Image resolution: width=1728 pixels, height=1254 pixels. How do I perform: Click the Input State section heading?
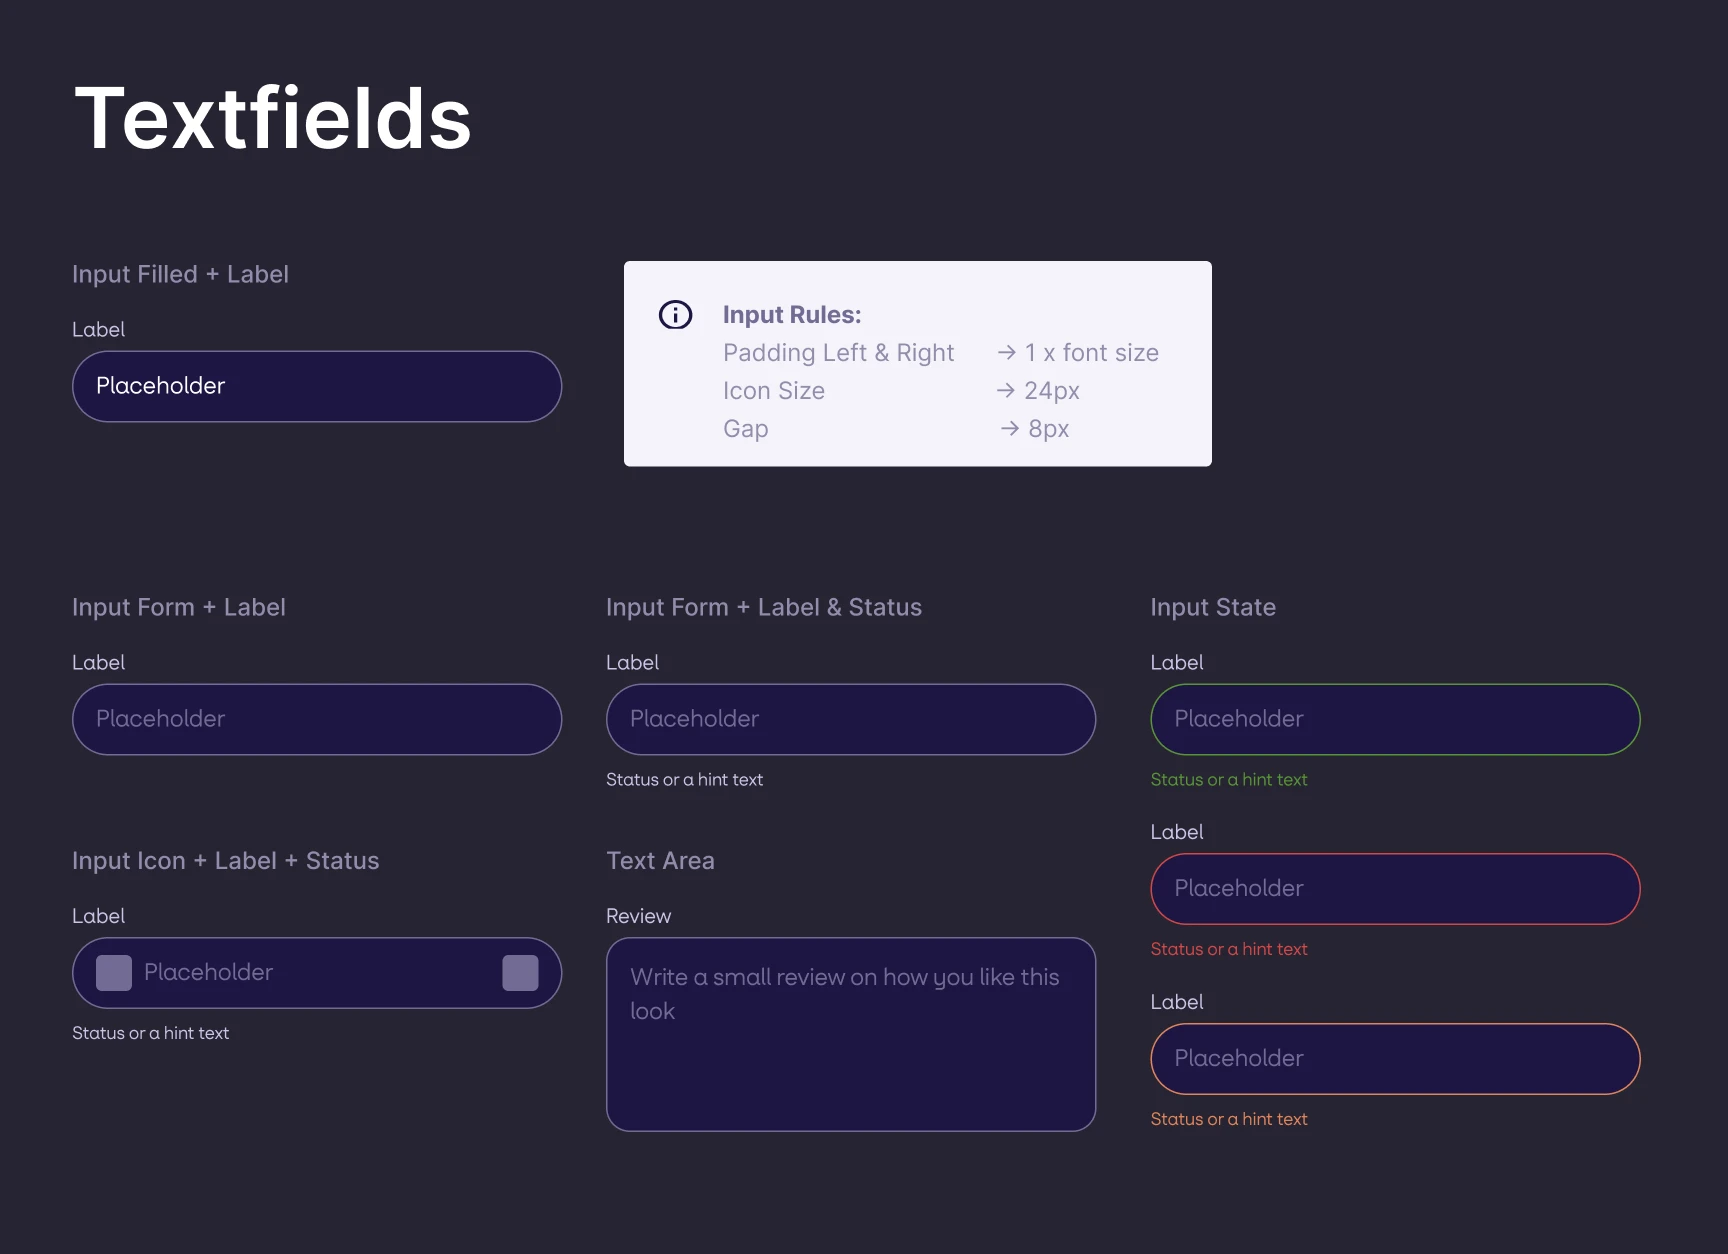1213,608
